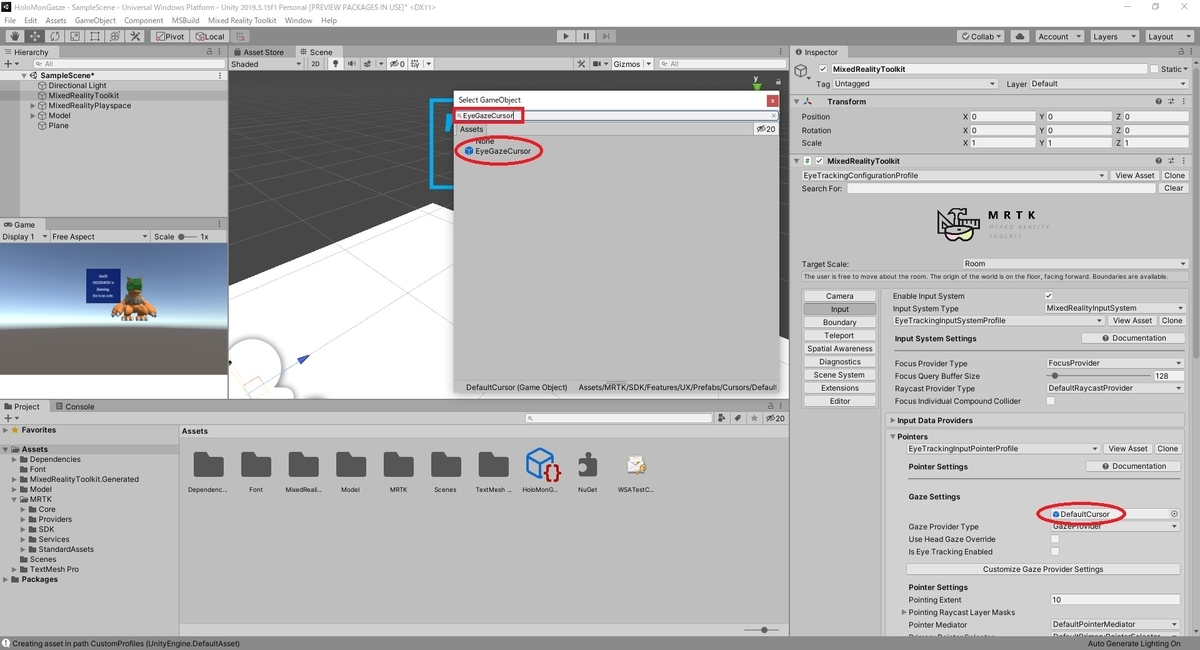
Task: Open Transform component help icon
Action: [1160, 101]
